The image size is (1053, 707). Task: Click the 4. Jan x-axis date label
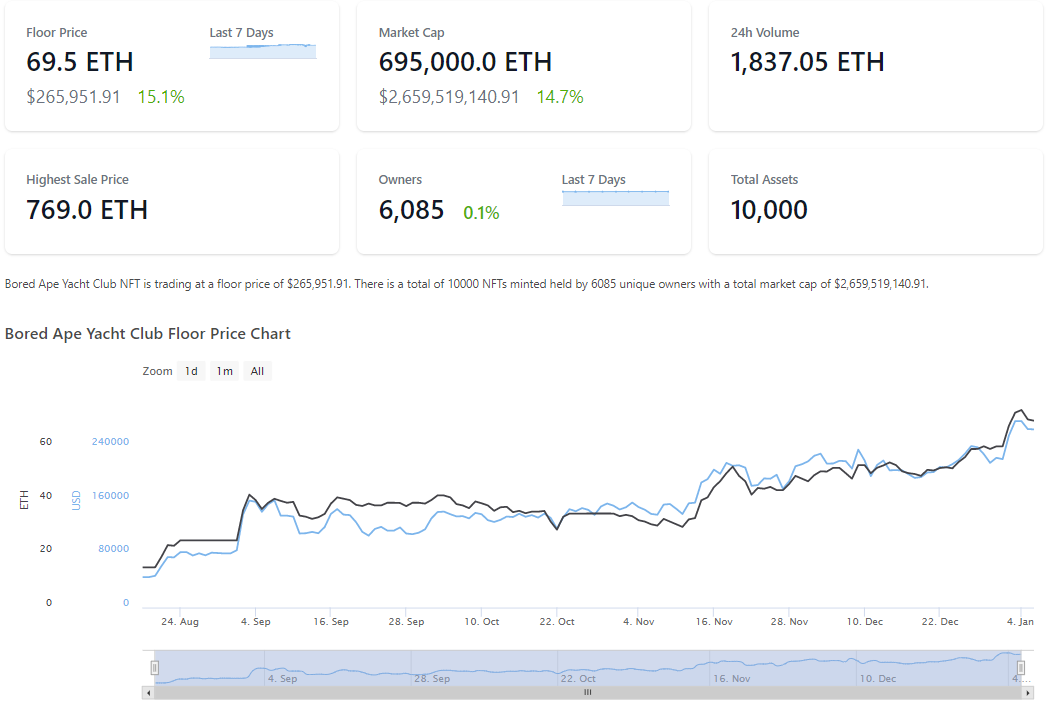point(1020,622)
